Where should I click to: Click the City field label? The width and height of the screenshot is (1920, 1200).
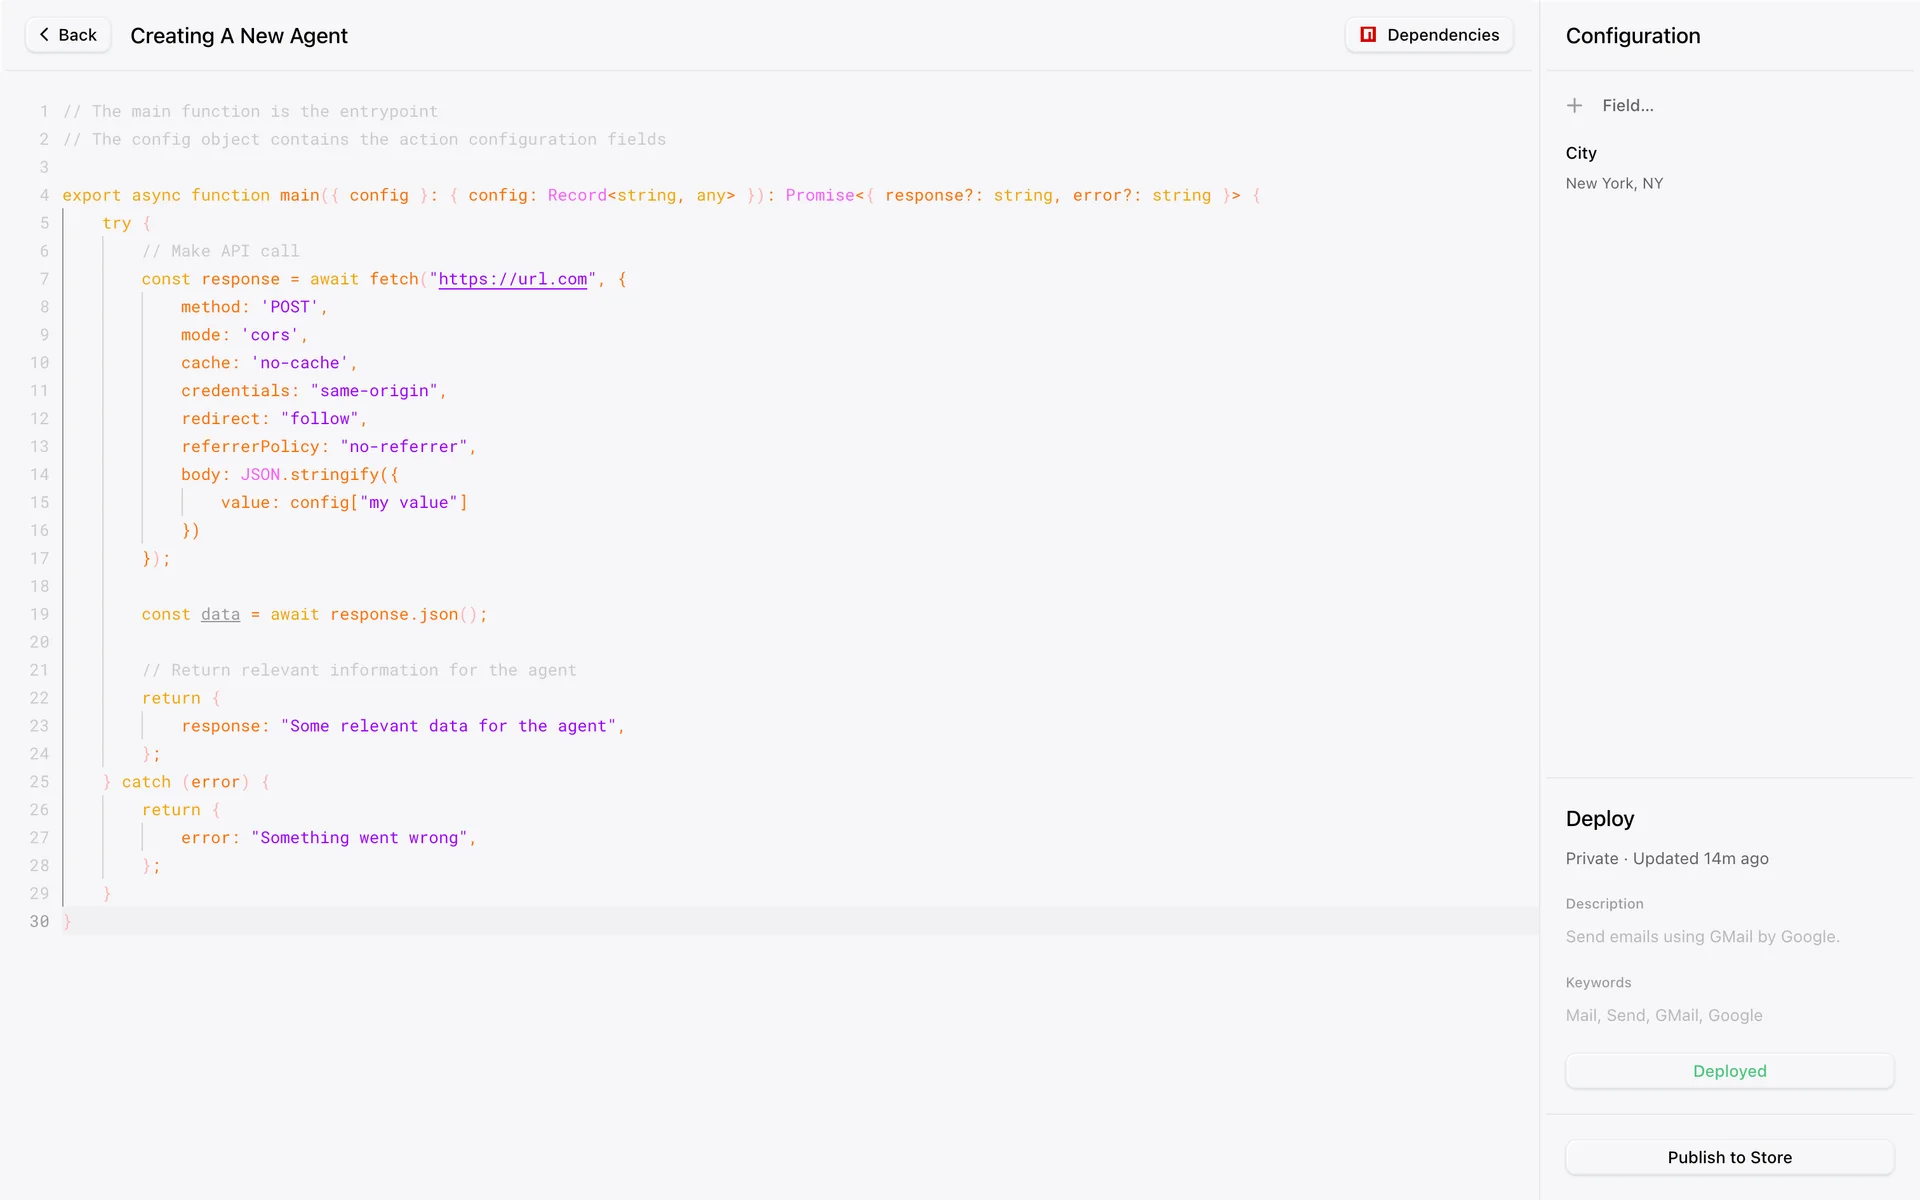click(x=1581, y=153)
